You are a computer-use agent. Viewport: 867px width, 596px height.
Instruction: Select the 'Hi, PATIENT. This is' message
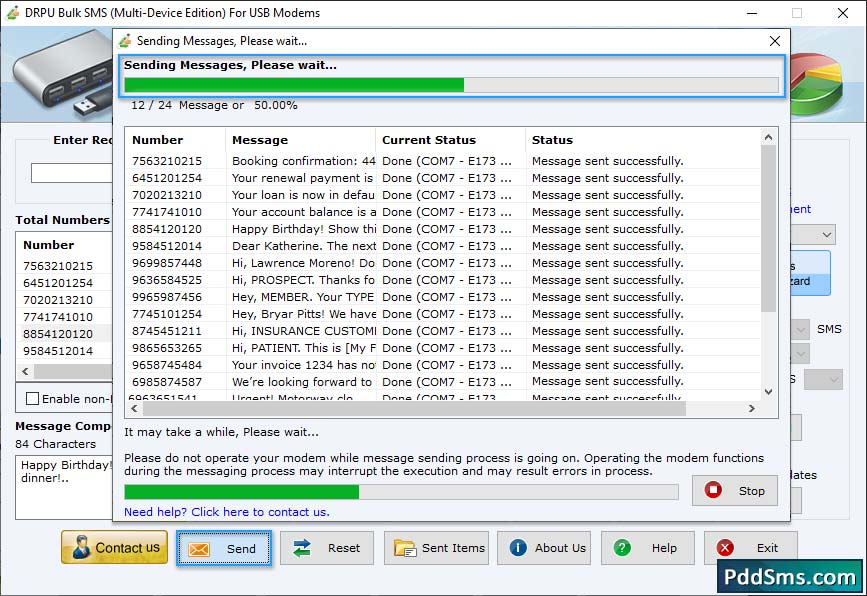coord(302,348)
